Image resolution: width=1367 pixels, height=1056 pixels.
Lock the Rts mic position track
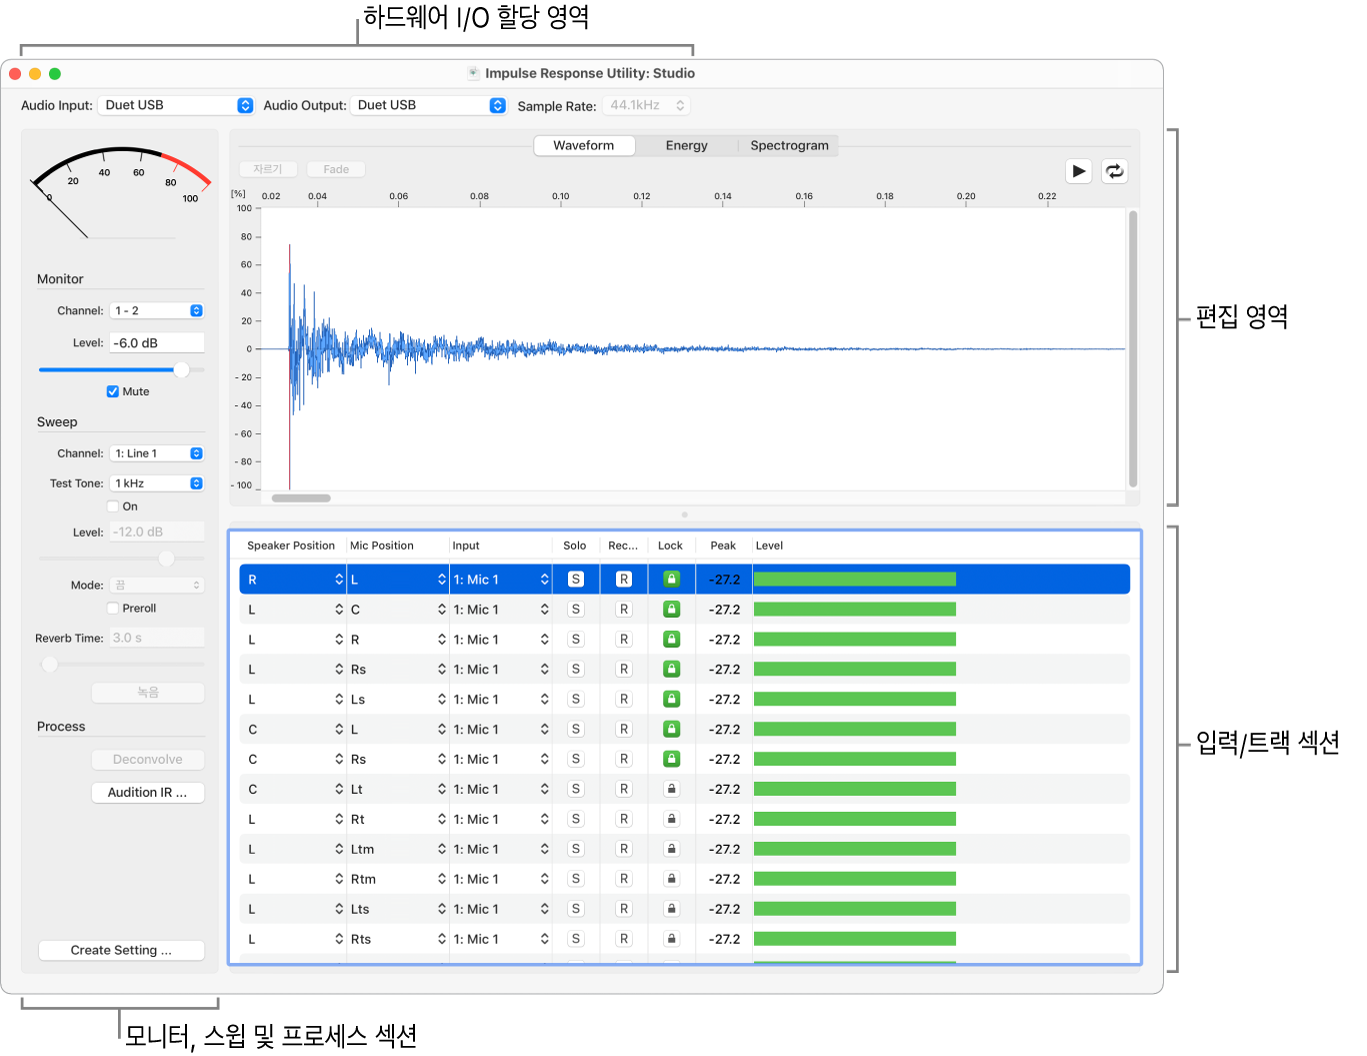[672, 939]
